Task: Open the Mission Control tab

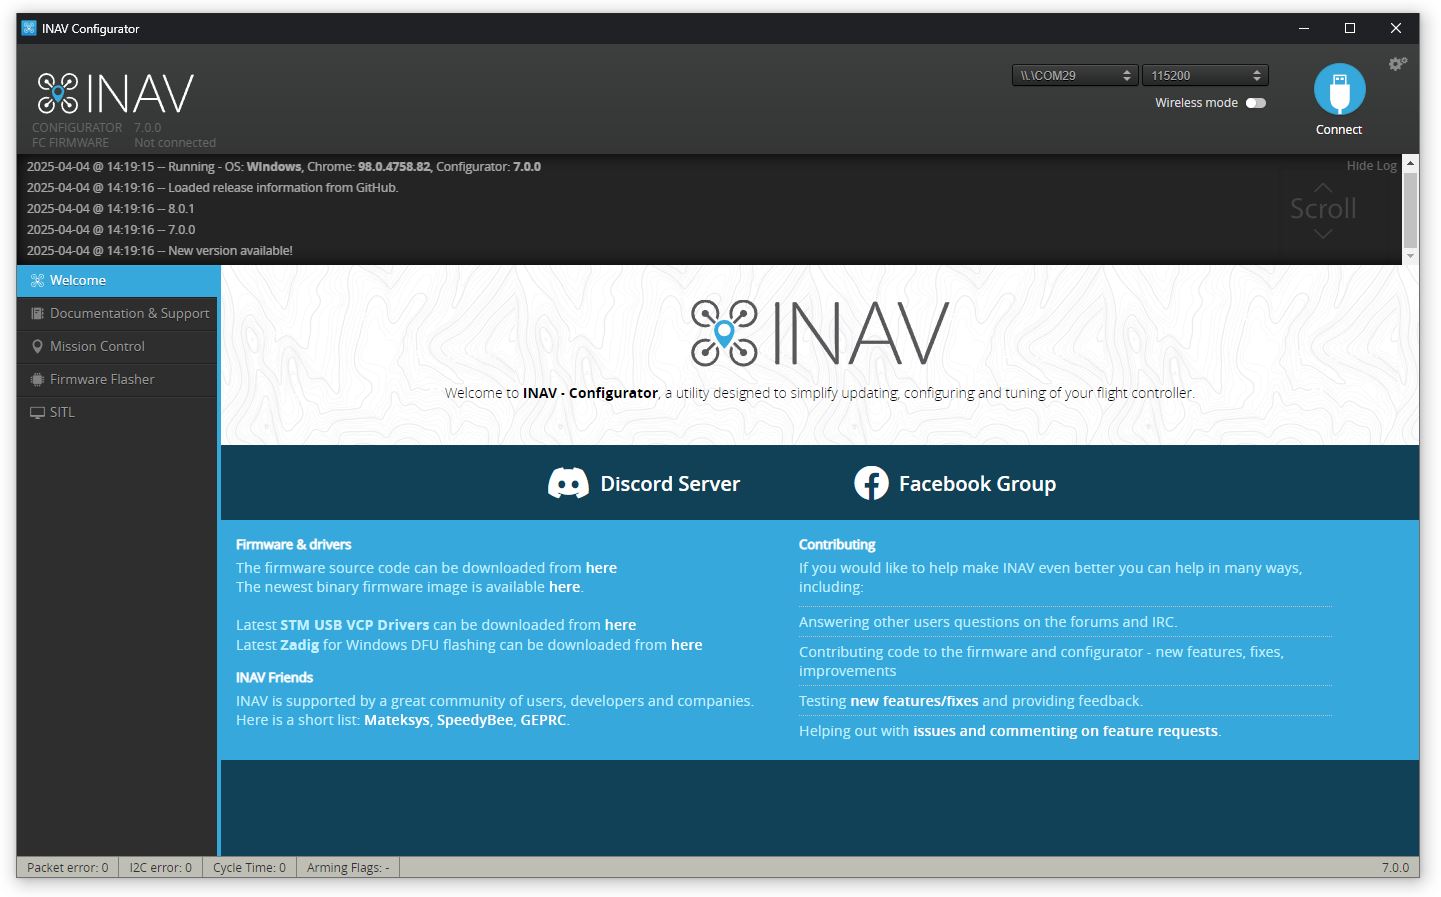Action: pos(117,347)
